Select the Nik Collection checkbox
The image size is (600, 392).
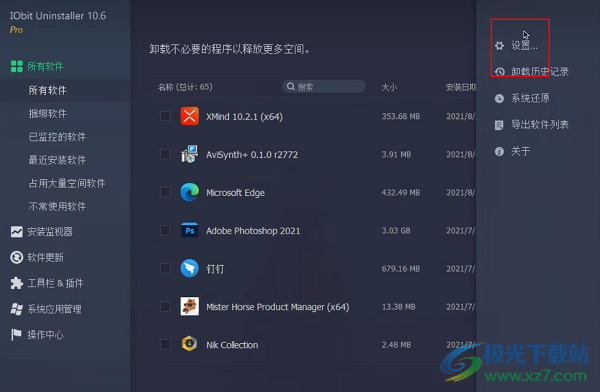coord(165,344)
